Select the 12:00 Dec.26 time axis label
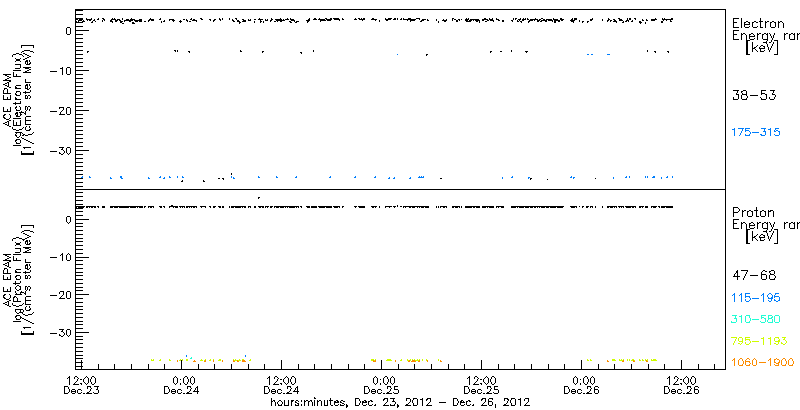This screenshot has width=800, height=410. click(x=682, y=386)
